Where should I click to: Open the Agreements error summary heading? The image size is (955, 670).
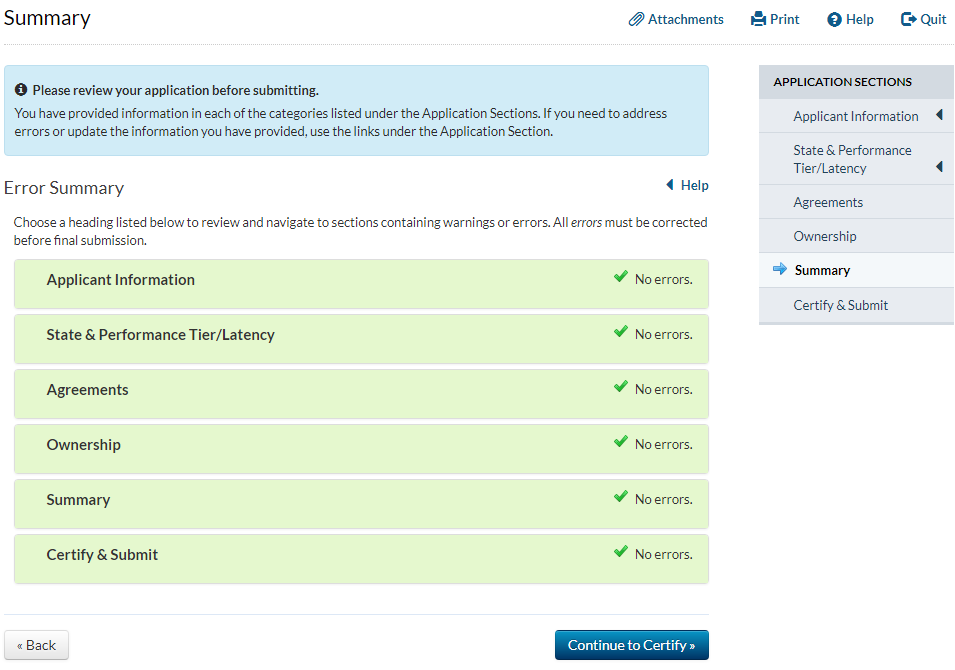(x=87, y=390)
